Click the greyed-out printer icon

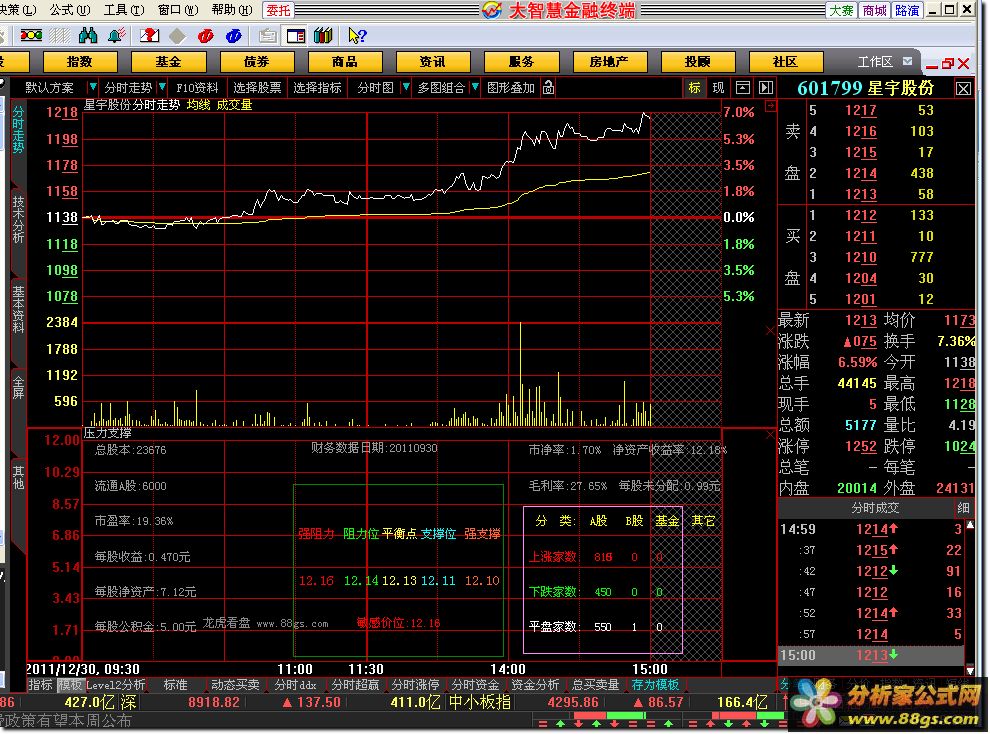pyautogui.click(x=268, y=36)
